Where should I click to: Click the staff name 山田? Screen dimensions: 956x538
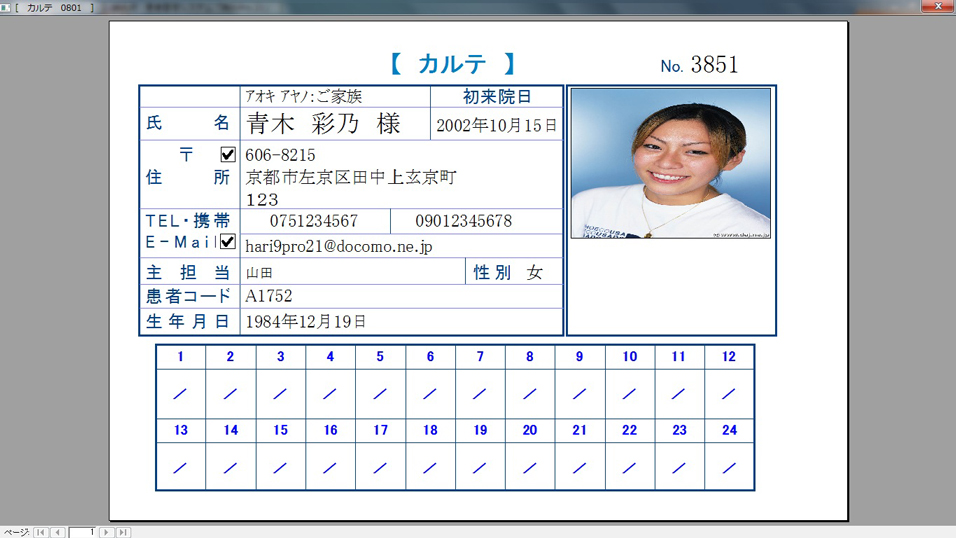pyautogui.click(x=259, y=273)
